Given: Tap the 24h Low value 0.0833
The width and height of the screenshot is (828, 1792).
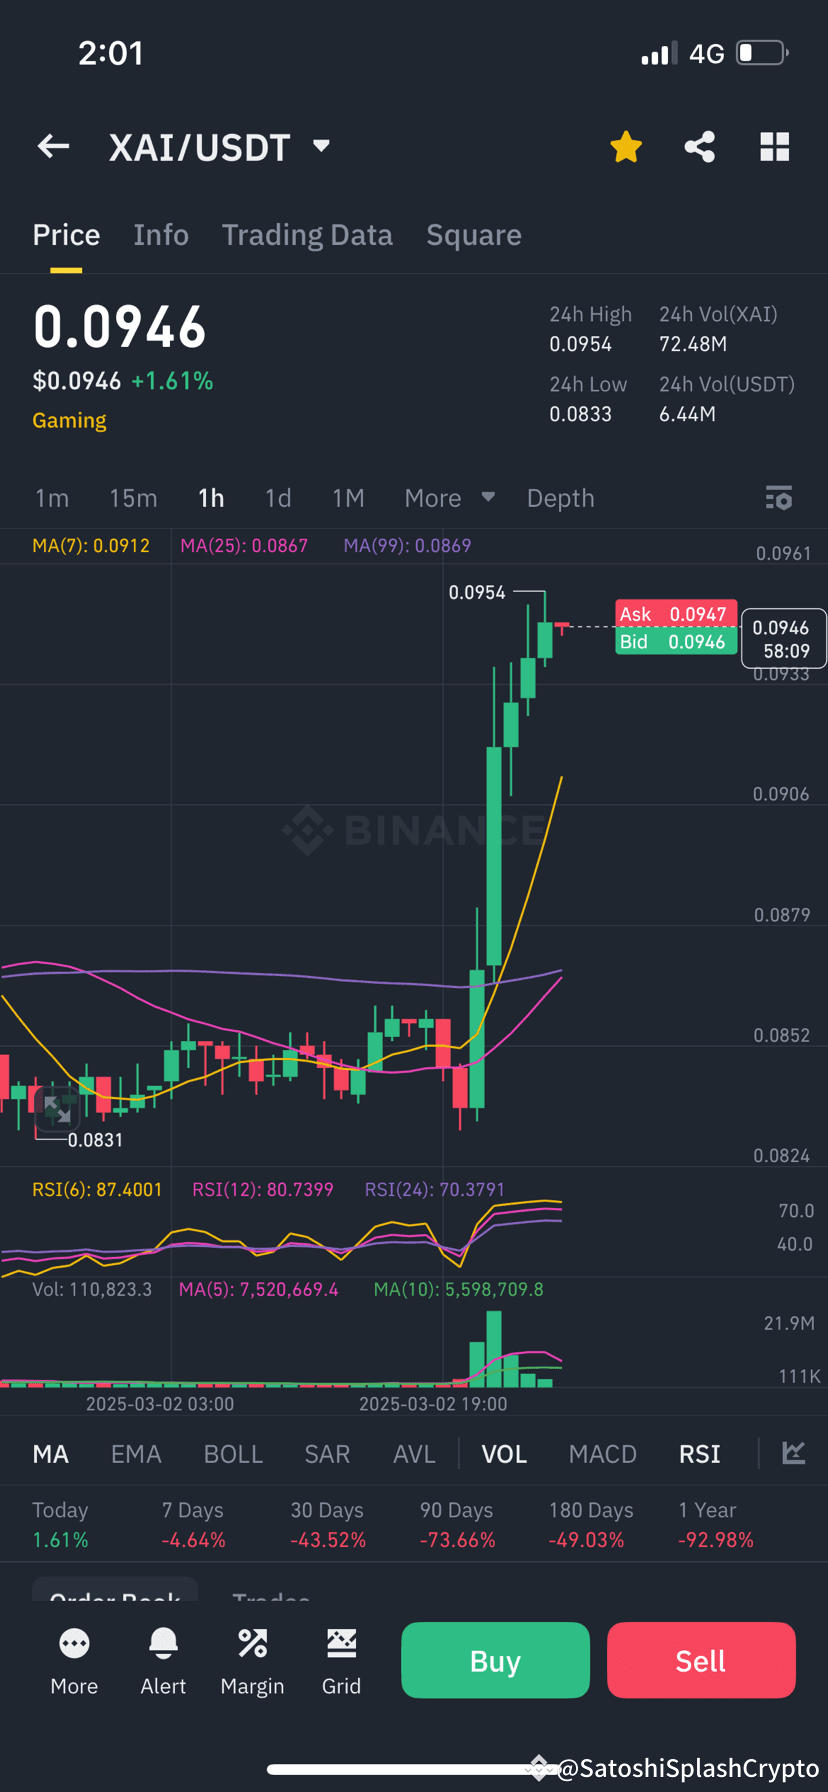Looking at the screenshot, I should click(x=580, y=414).
